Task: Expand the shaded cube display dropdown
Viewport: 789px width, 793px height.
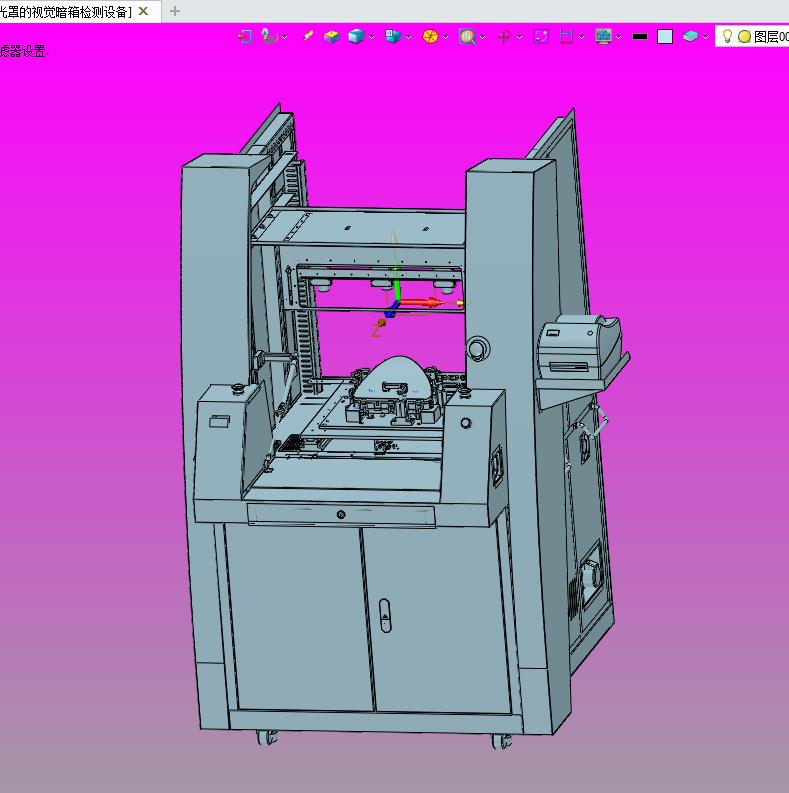Action: click(372, 37)
